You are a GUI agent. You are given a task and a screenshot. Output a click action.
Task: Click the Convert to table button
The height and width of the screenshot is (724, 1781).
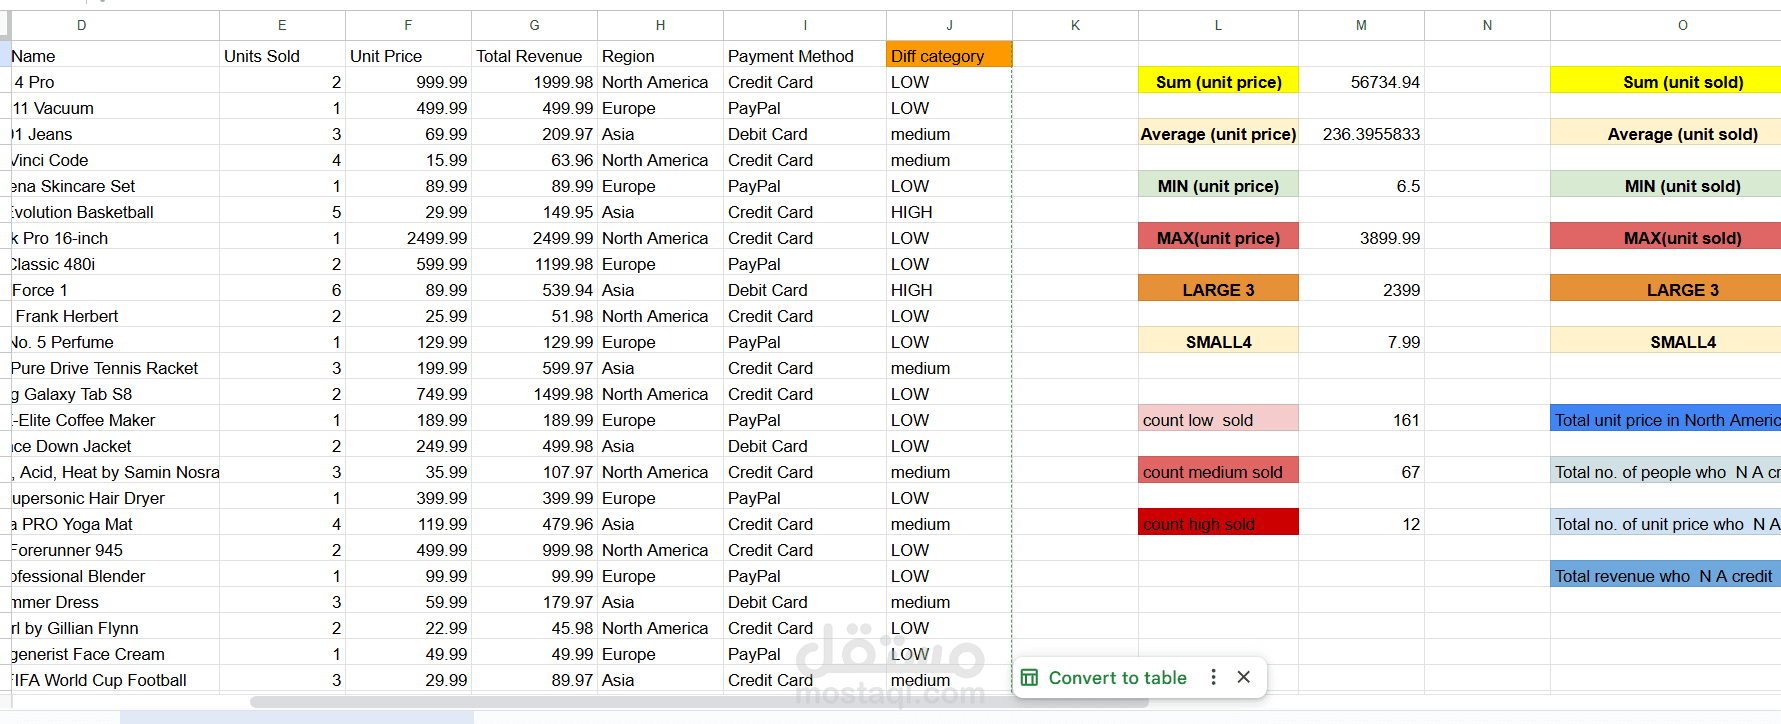(x=1117, y=678)
